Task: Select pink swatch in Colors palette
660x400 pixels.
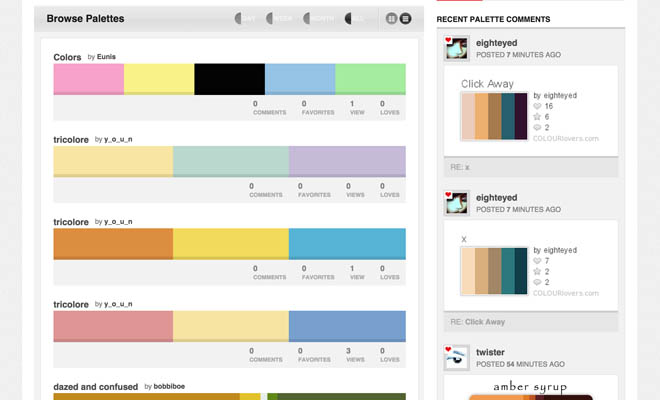Action: point(89,79)
